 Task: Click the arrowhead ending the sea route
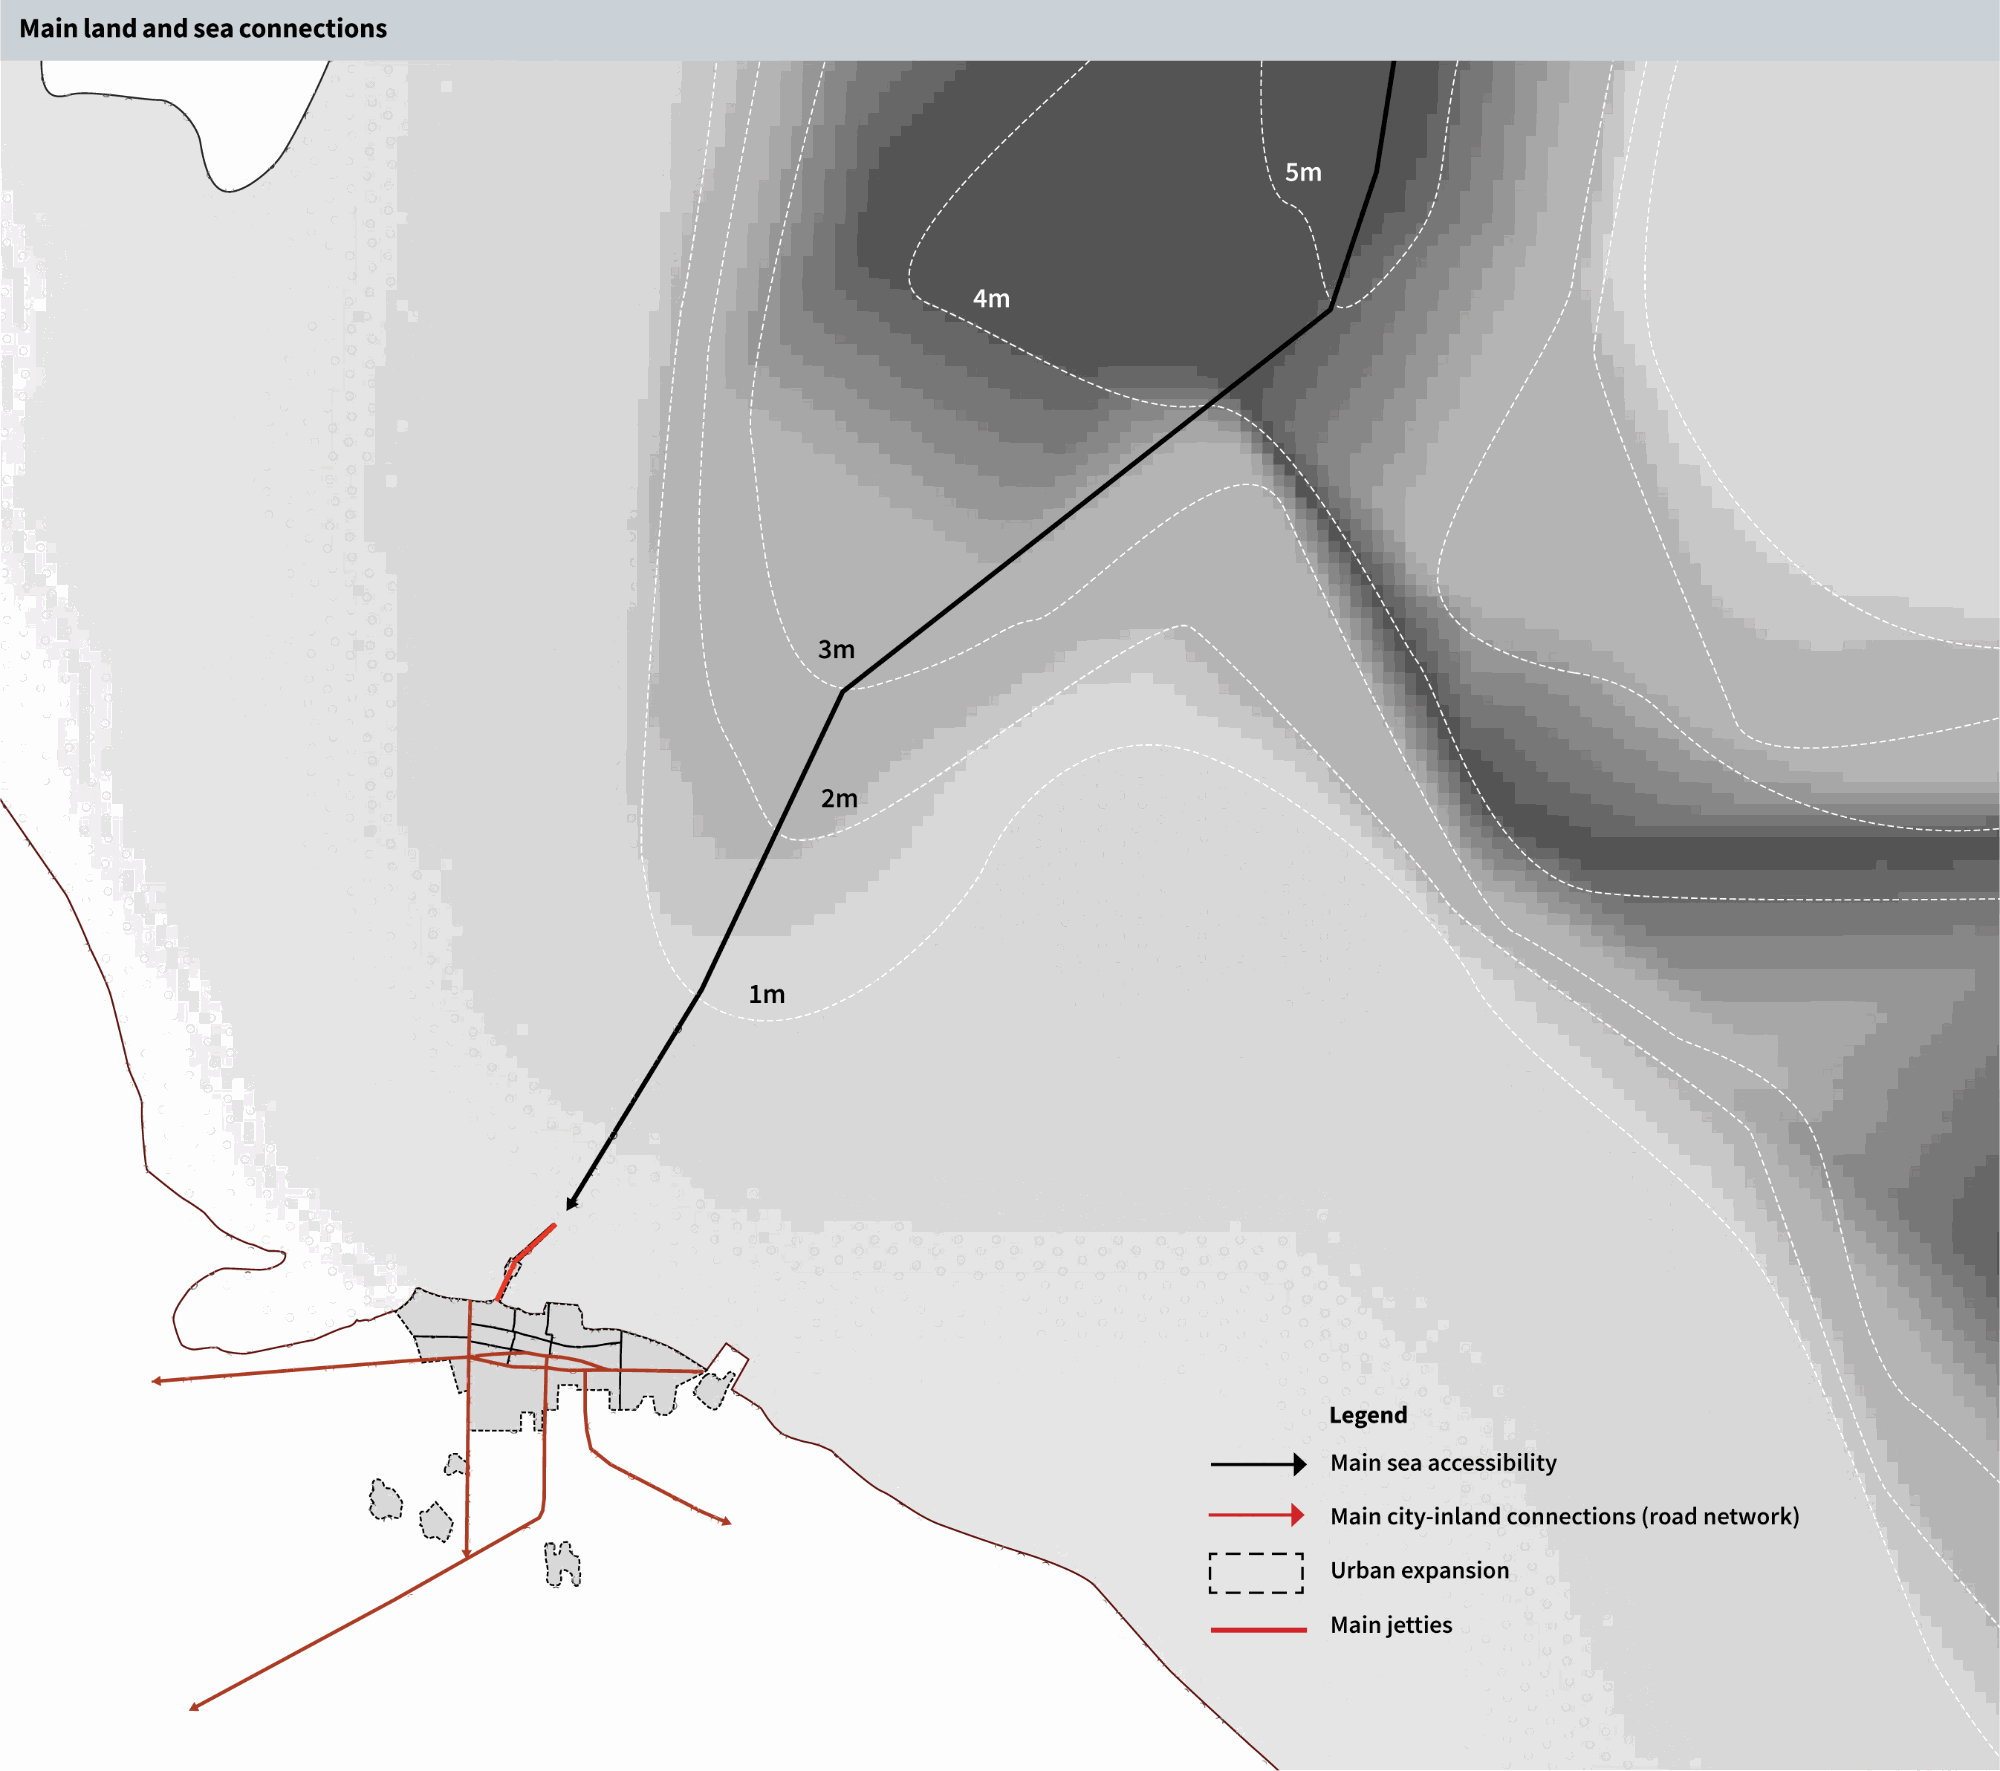pyautogui.click(x=572, y=1204)
